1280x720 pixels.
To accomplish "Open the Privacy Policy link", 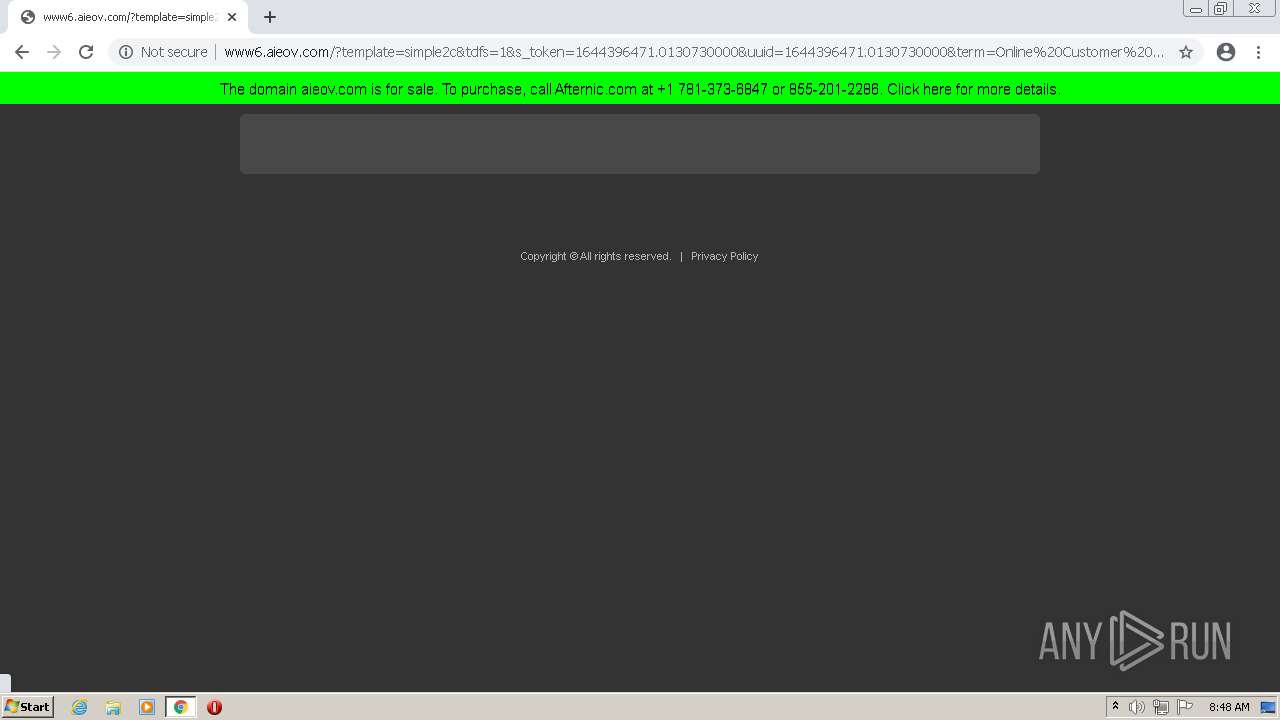I will [x=724, y=256].
